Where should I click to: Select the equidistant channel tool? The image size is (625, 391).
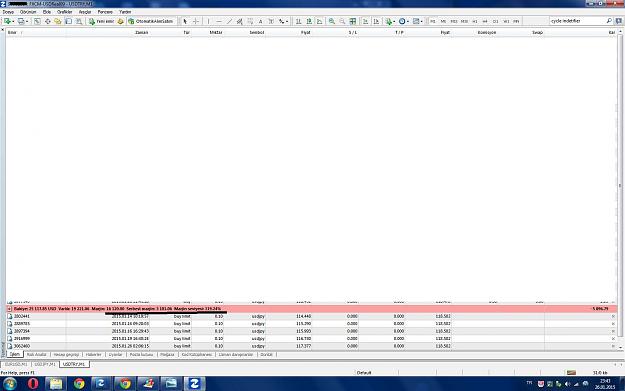coord(240,21)
